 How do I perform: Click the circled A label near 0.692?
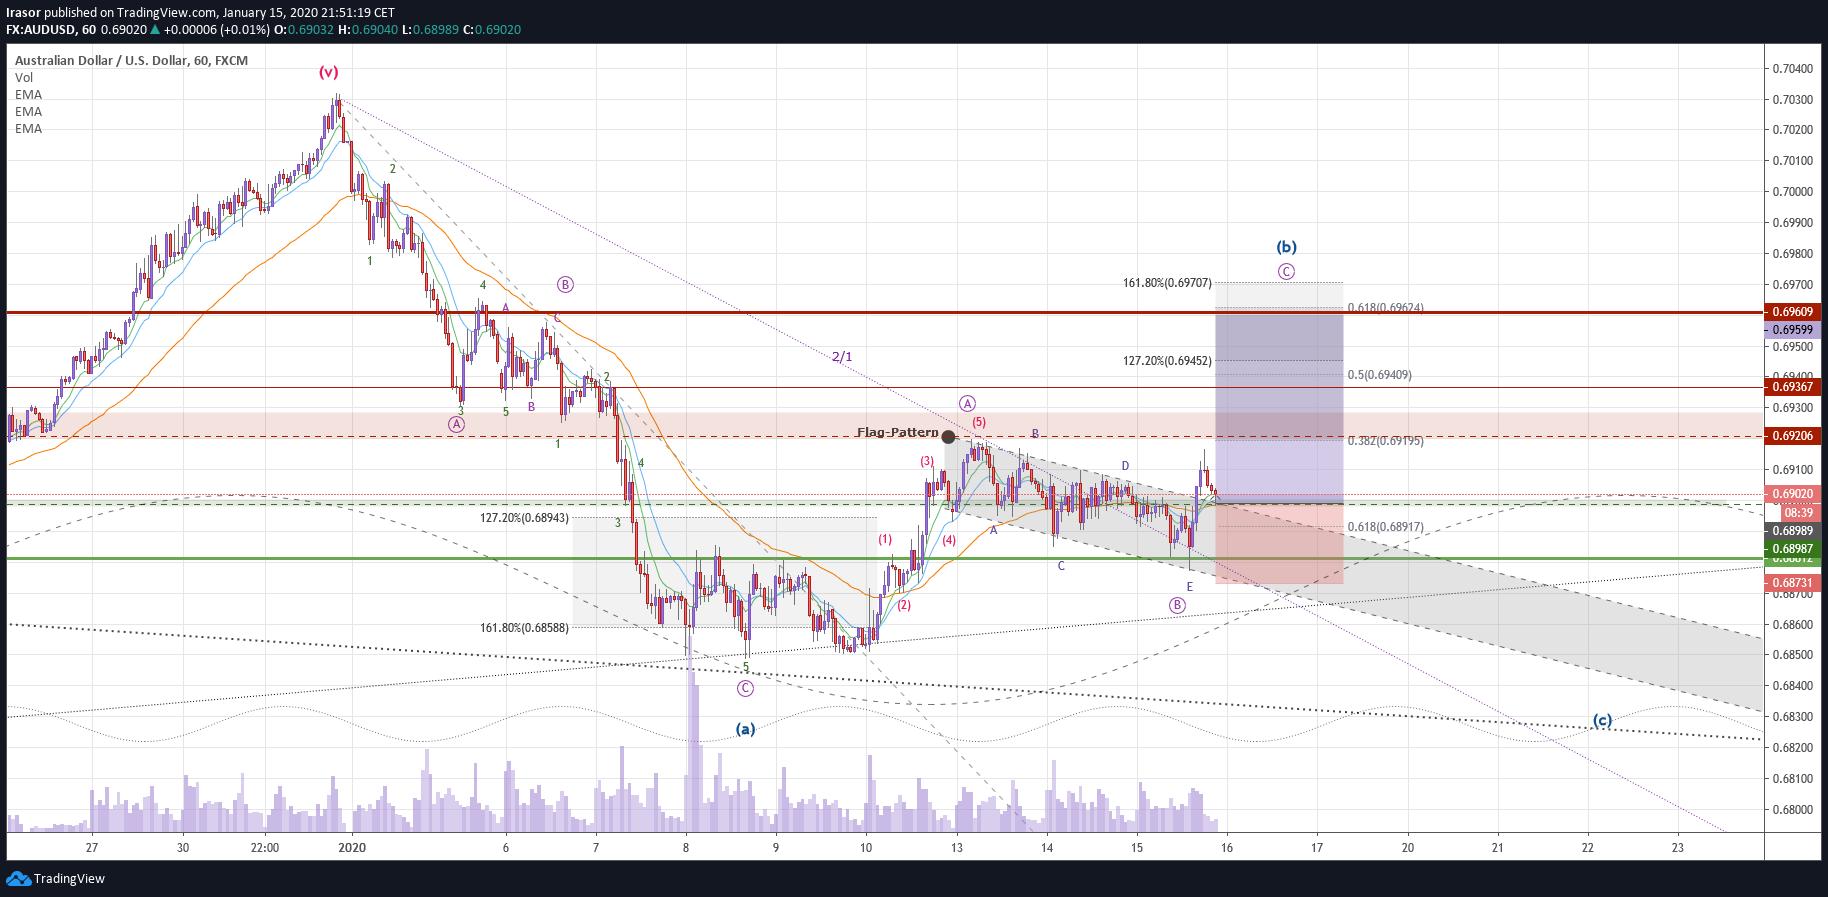click(x=967, y=403)
